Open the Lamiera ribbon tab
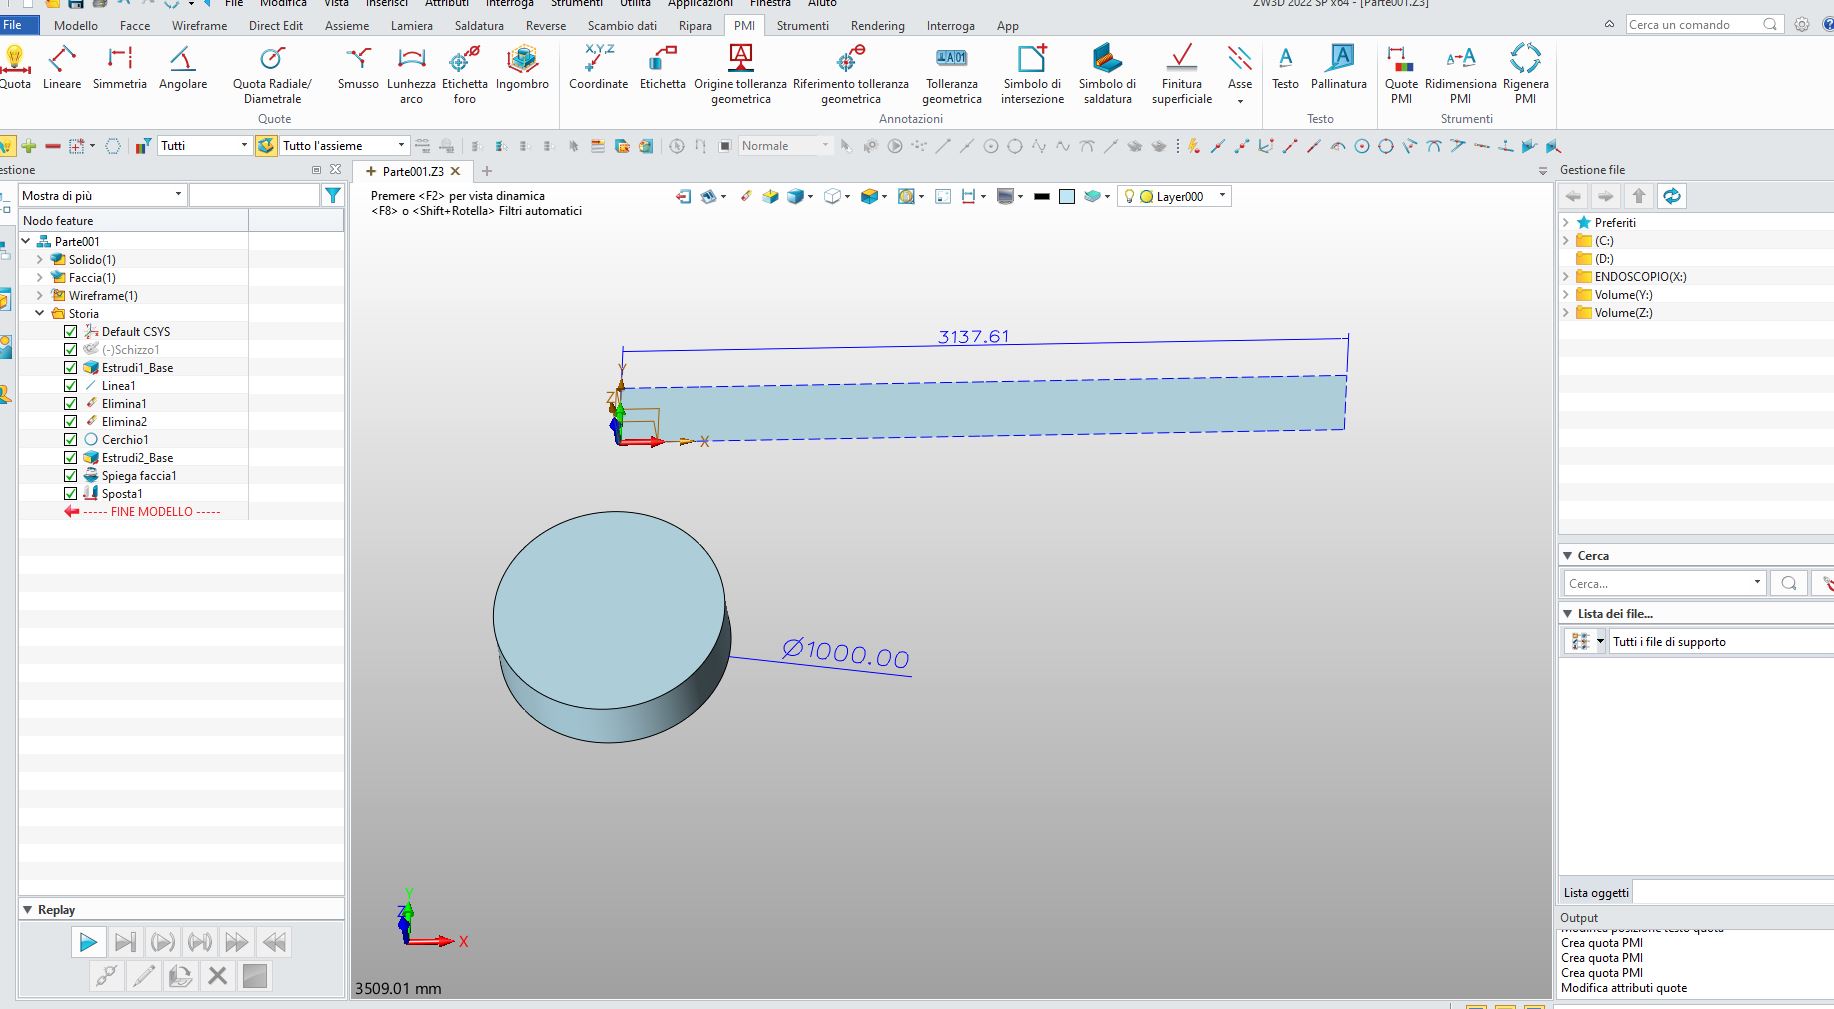 [411, 25]
